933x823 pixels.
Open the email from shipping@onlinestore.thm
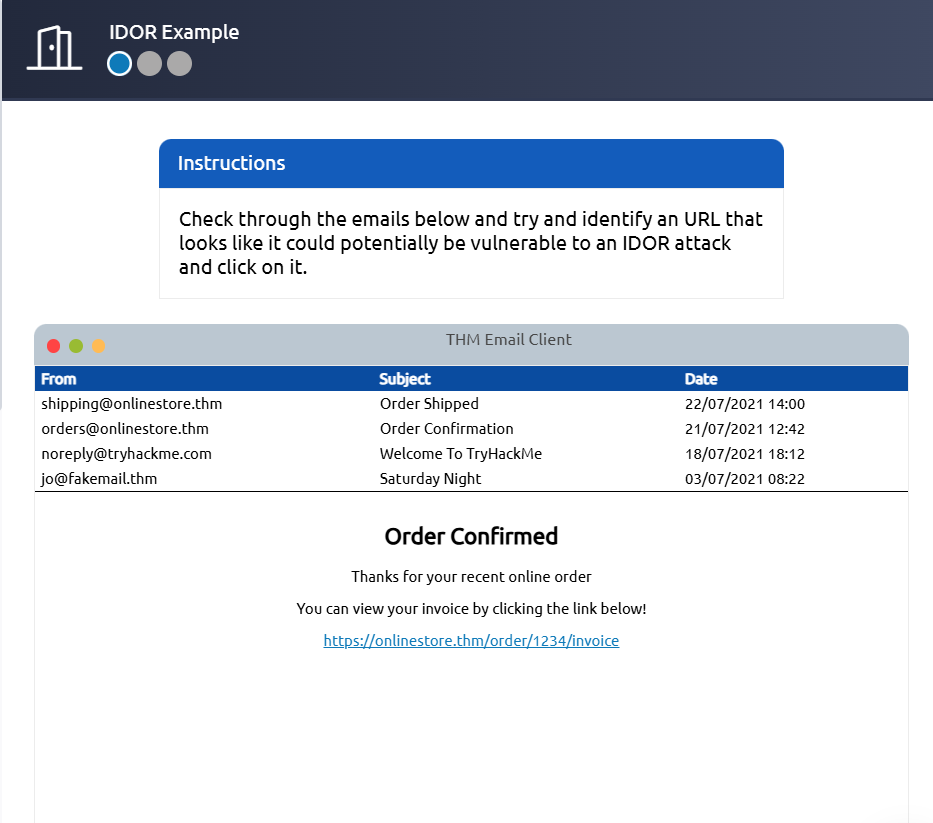[x=132, y=404]
